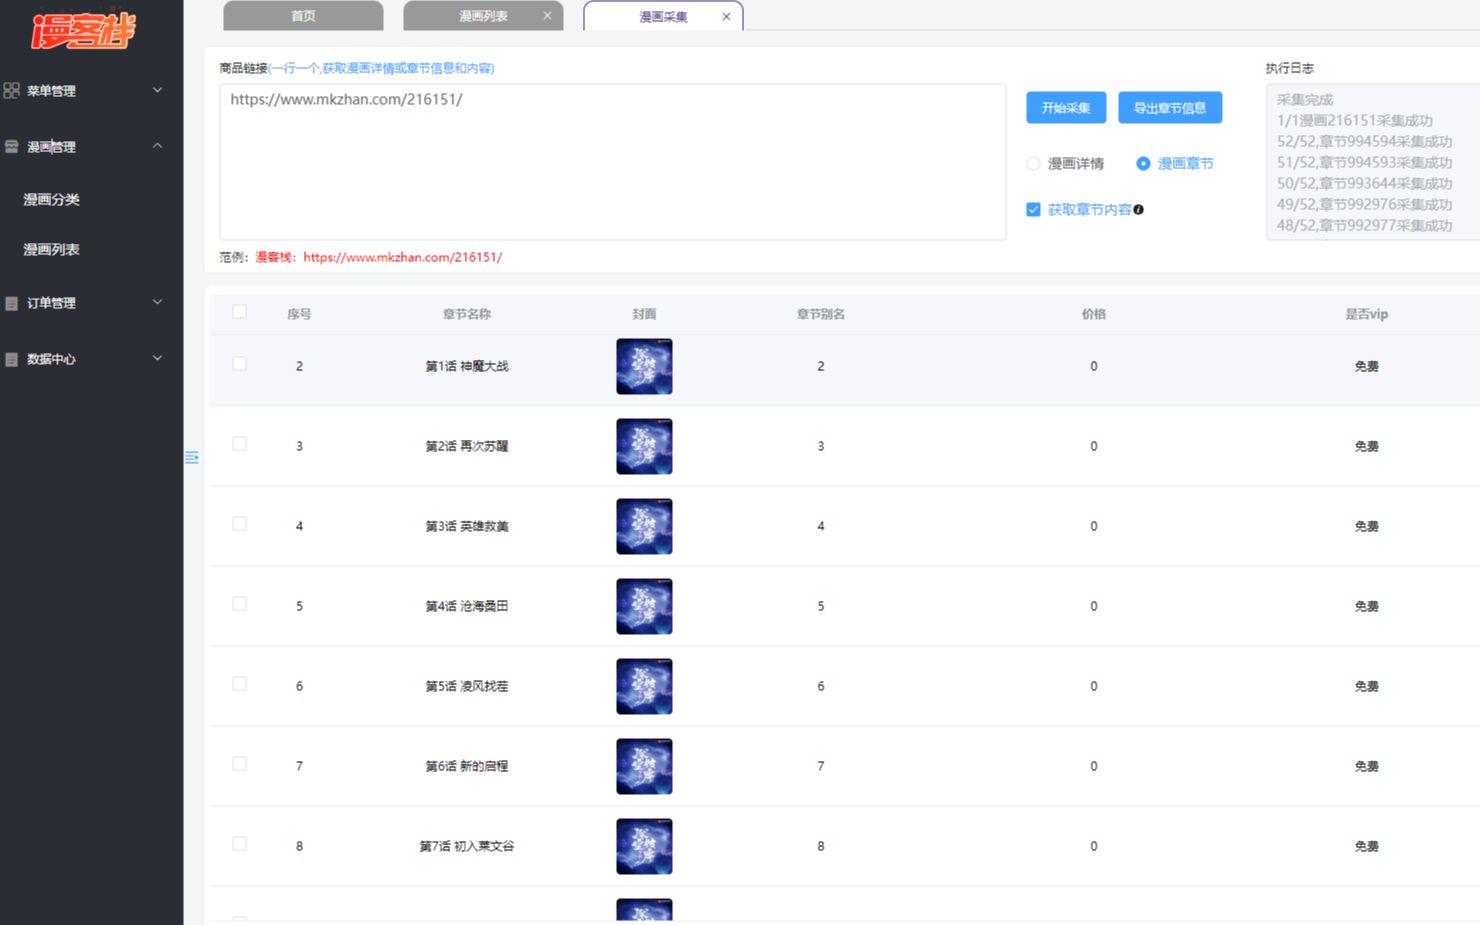This screenshot has width=1480, height=925.
Task: Uncheck the 获取章节内容 checkbox
Action: 1033,209
